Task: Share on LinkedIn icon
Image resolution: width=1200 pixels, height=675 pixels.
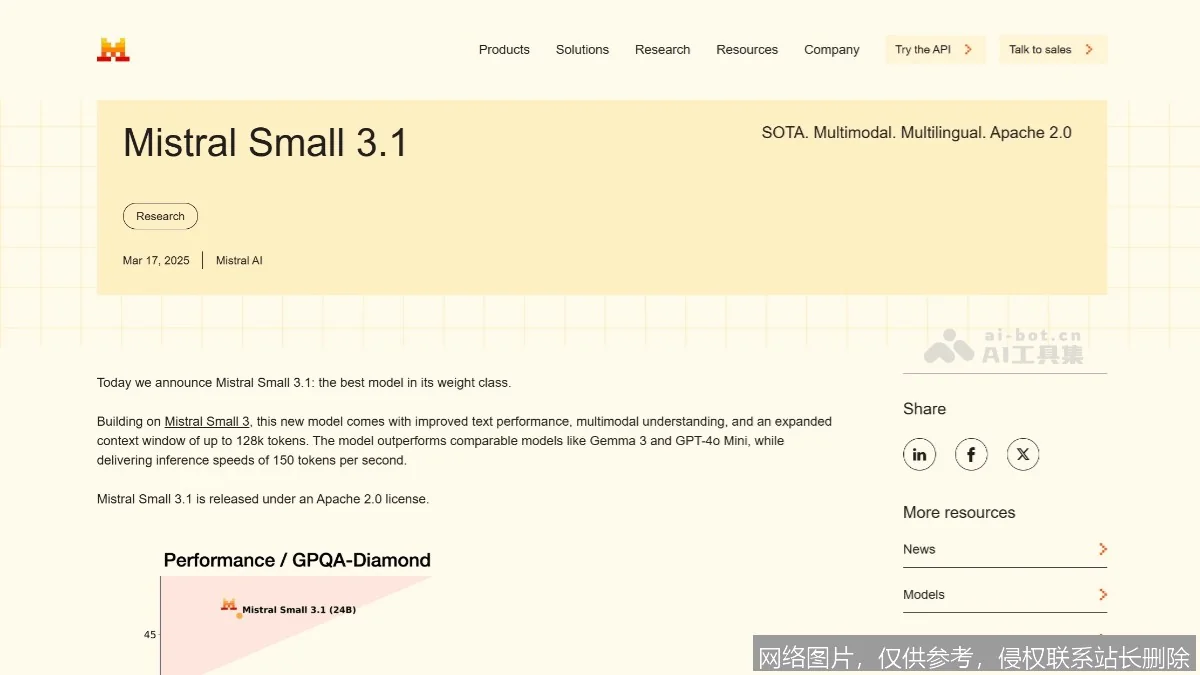Action: 919,454
